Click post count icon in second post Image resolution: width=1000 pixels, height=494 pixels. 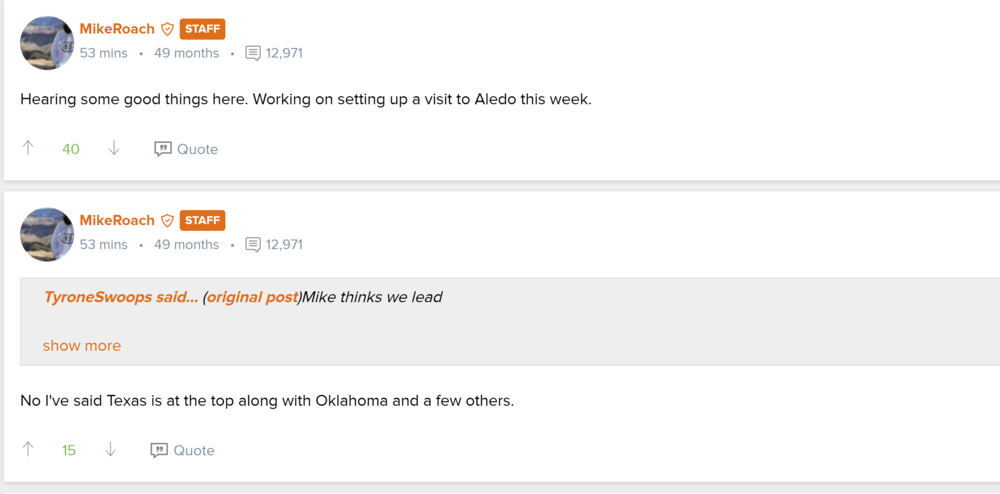tap(253, 244)
